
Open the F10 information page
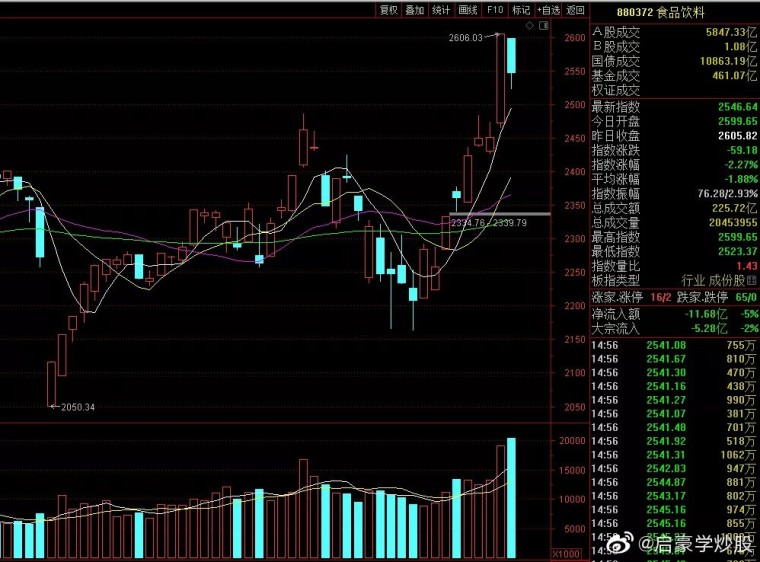point(495,10)
